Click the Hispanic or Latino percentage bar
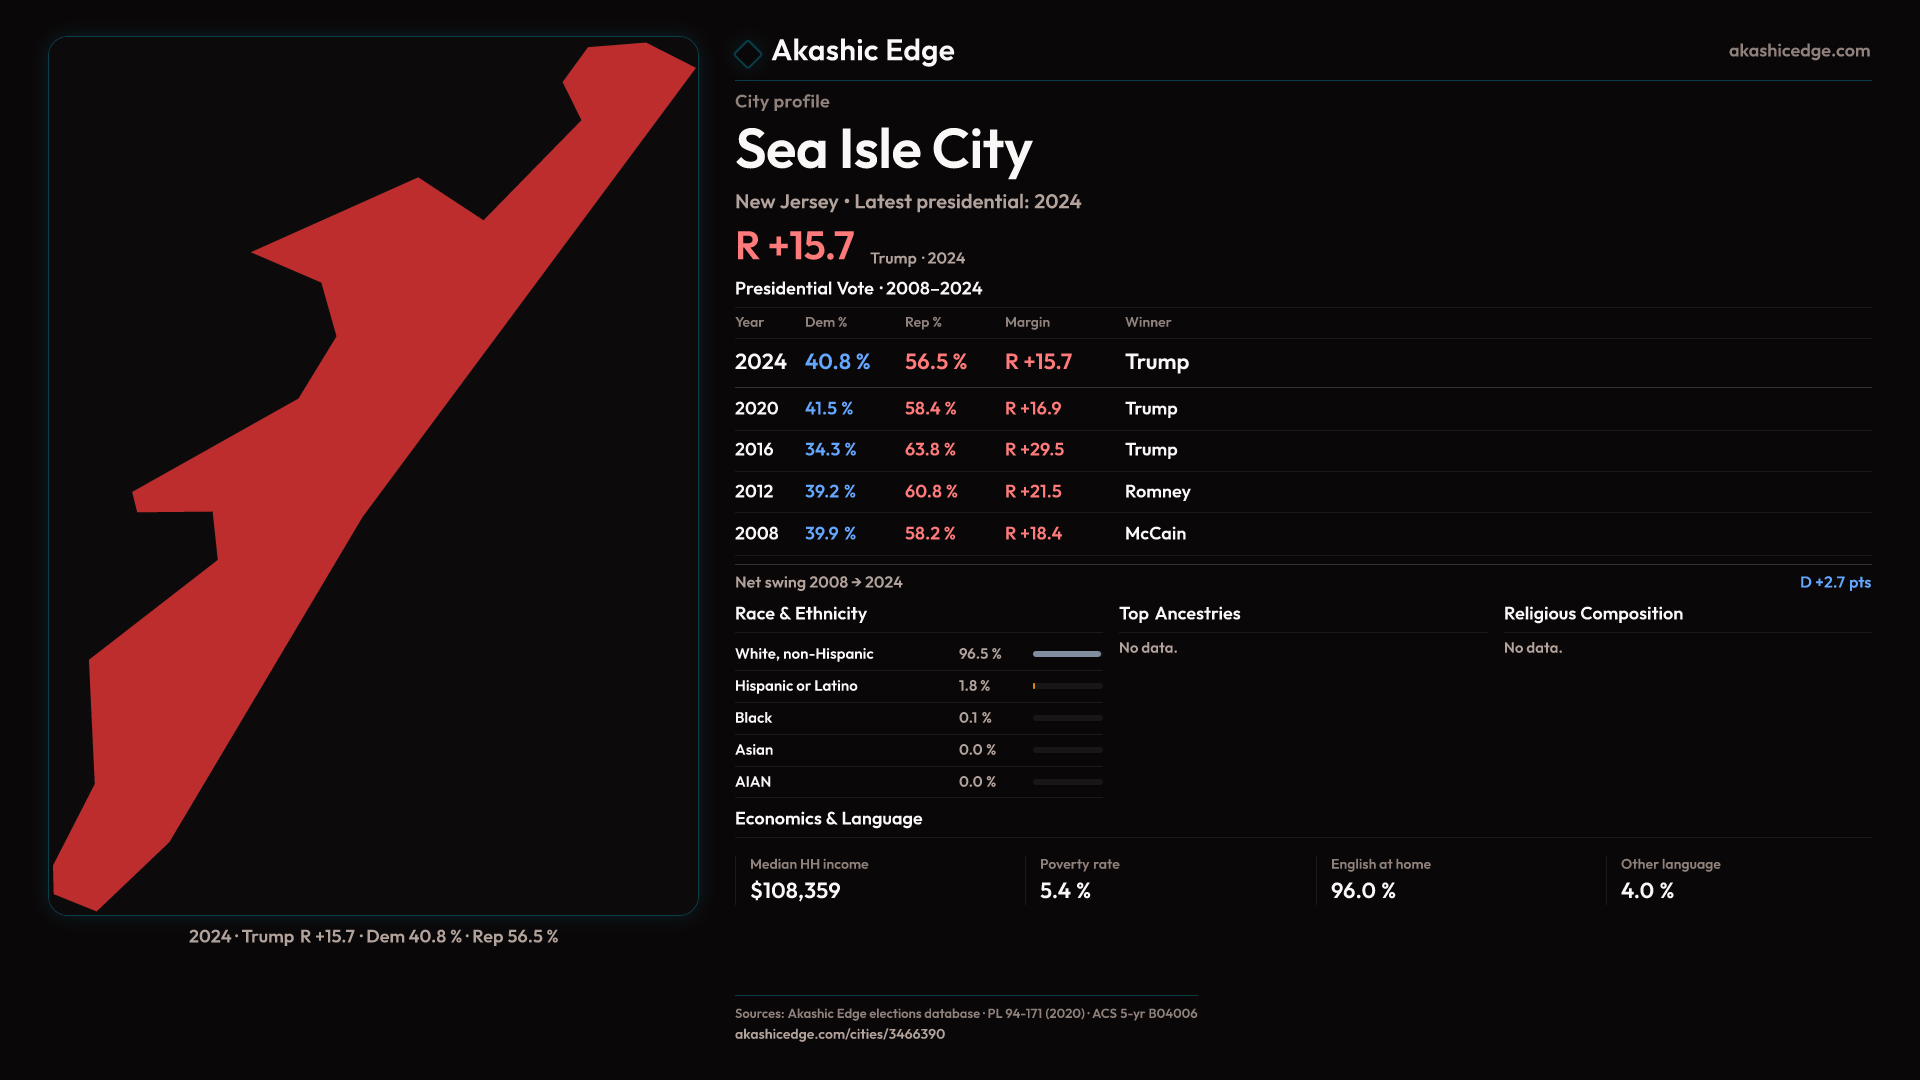The width and height of the screenshot is (1920, 1080). (x=1067, y=686)
